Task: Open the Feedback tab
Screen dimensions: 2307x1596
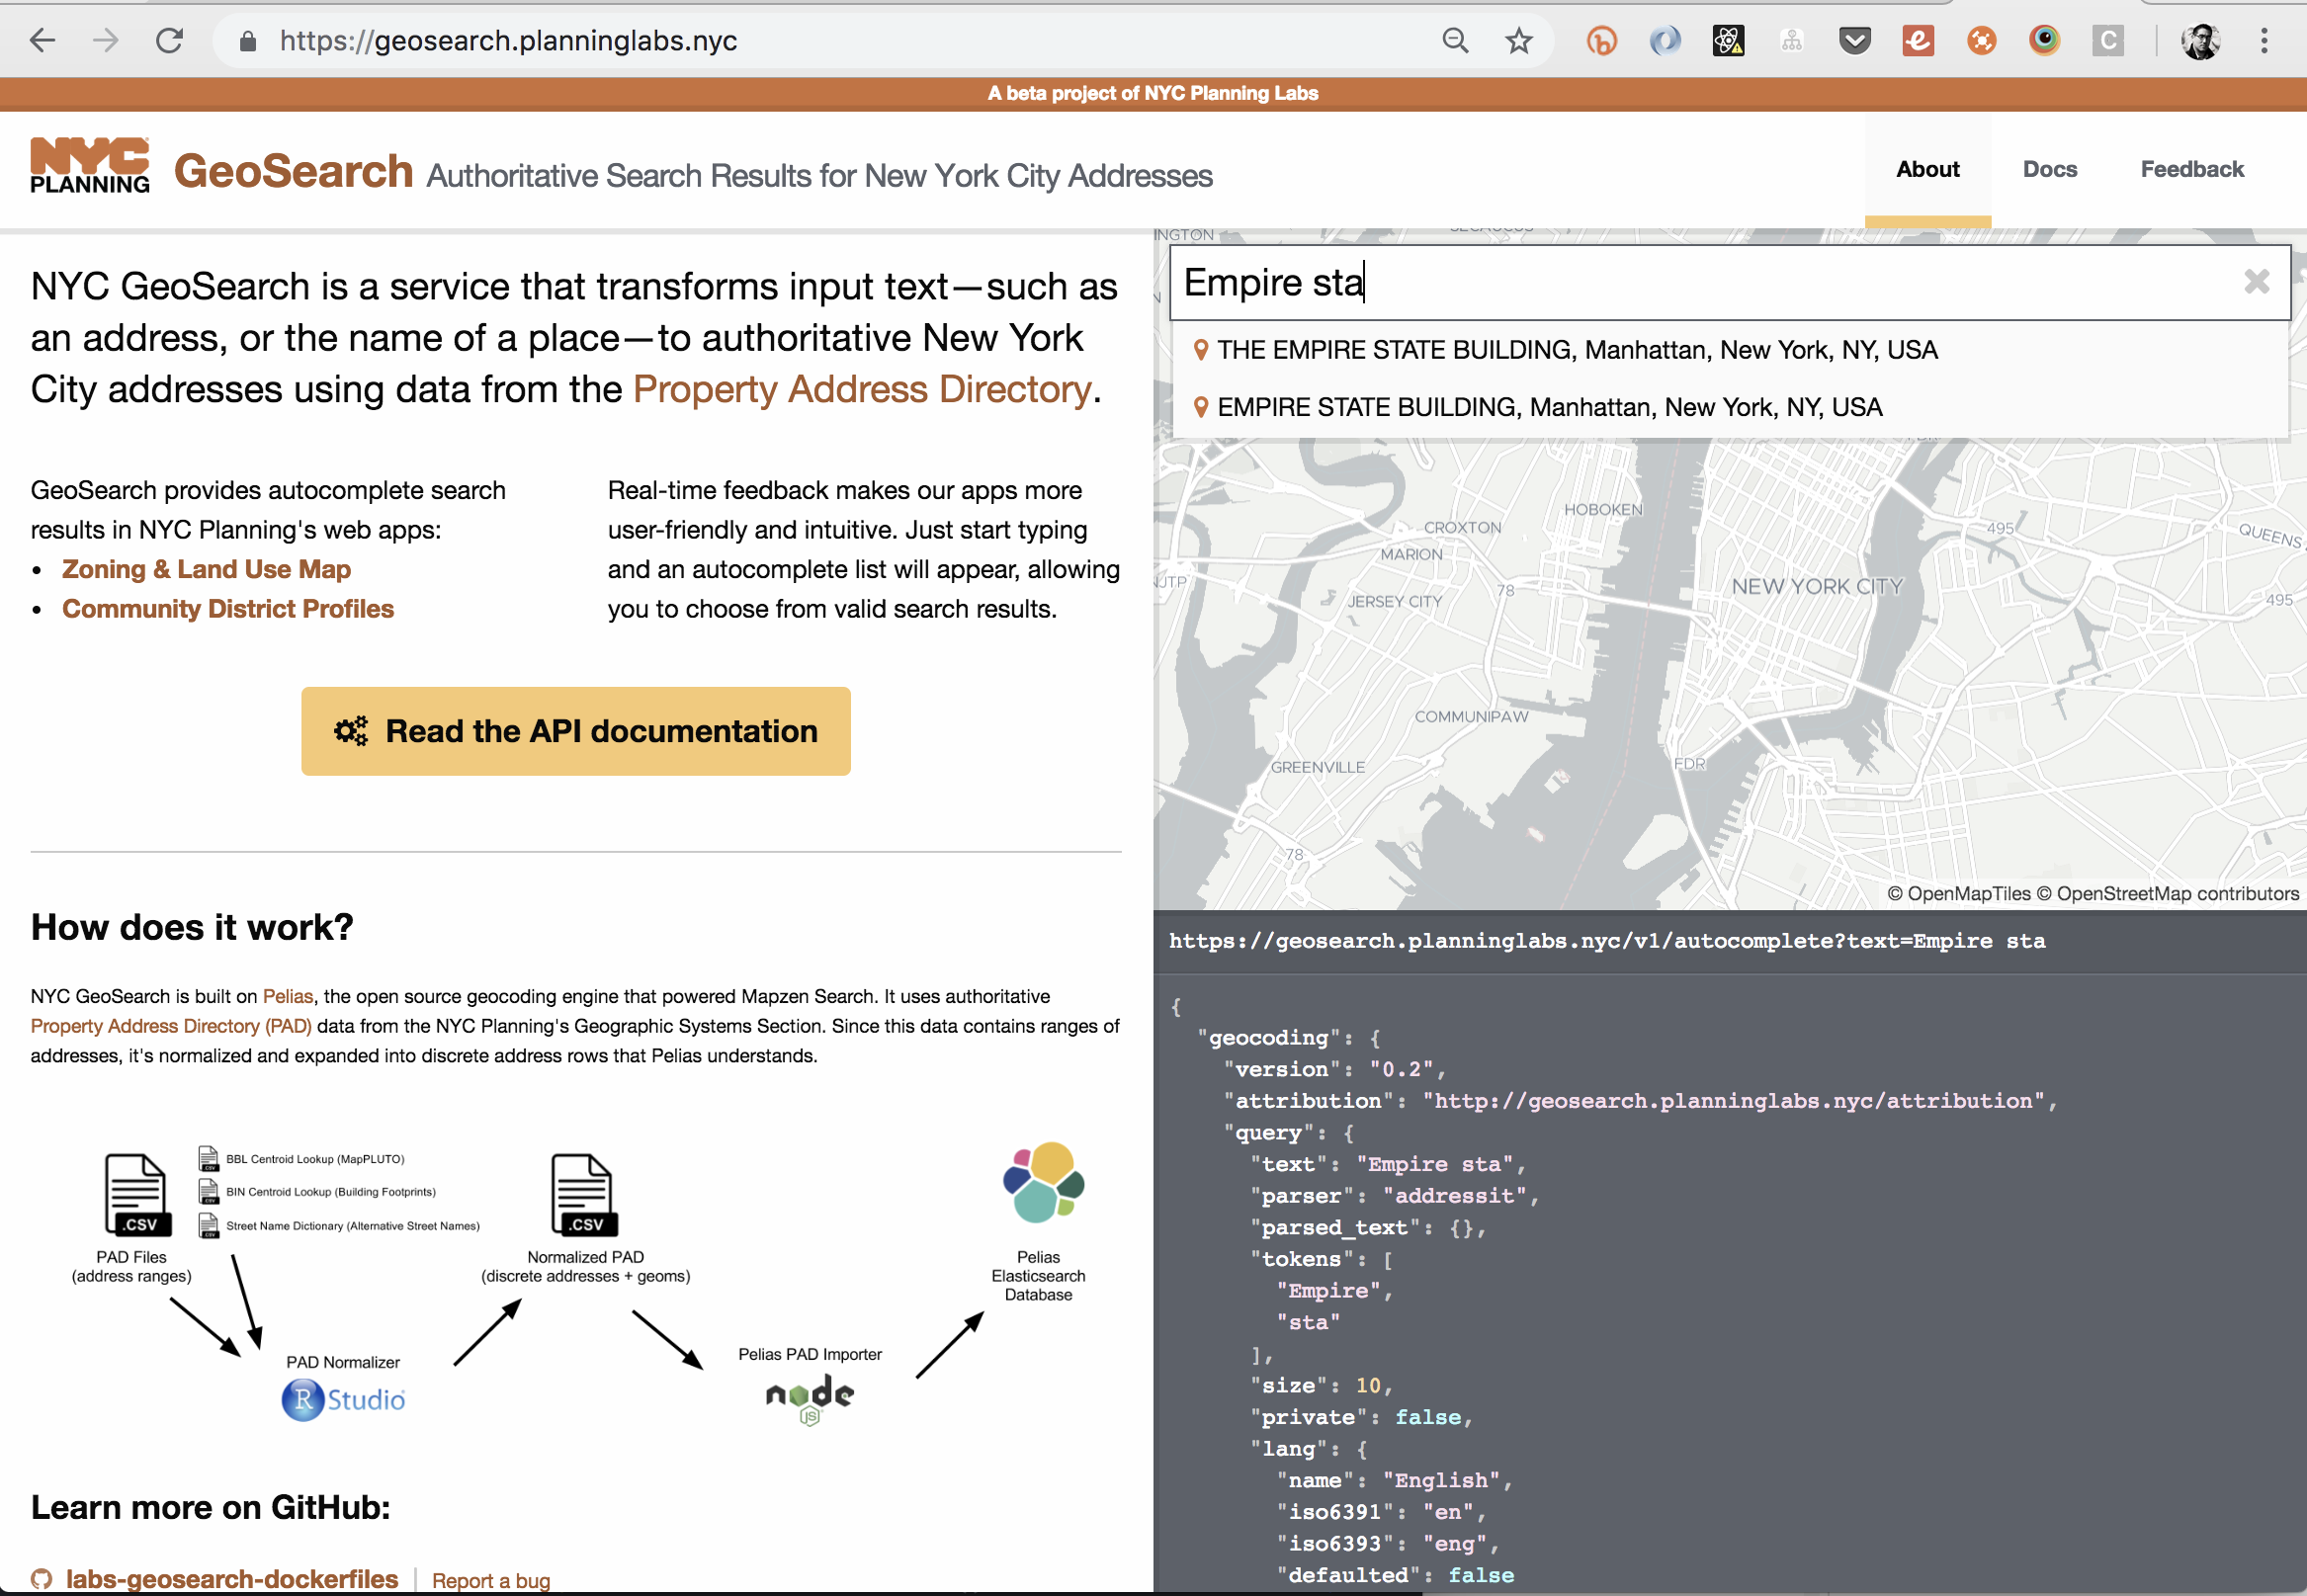Action: 2191,169
